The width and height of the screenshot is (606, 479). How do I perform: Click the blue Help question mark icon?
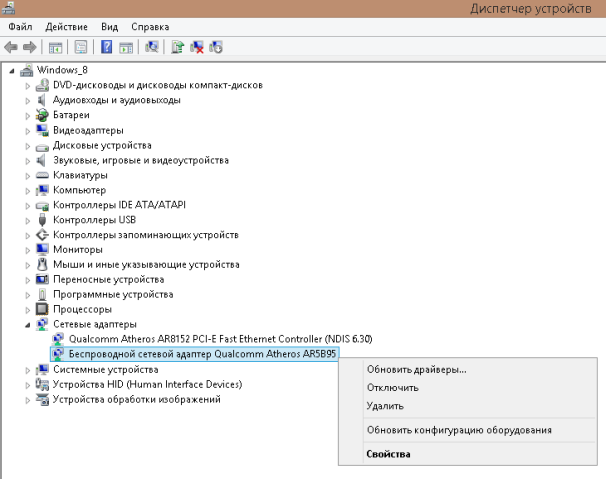tap(106, 47)
